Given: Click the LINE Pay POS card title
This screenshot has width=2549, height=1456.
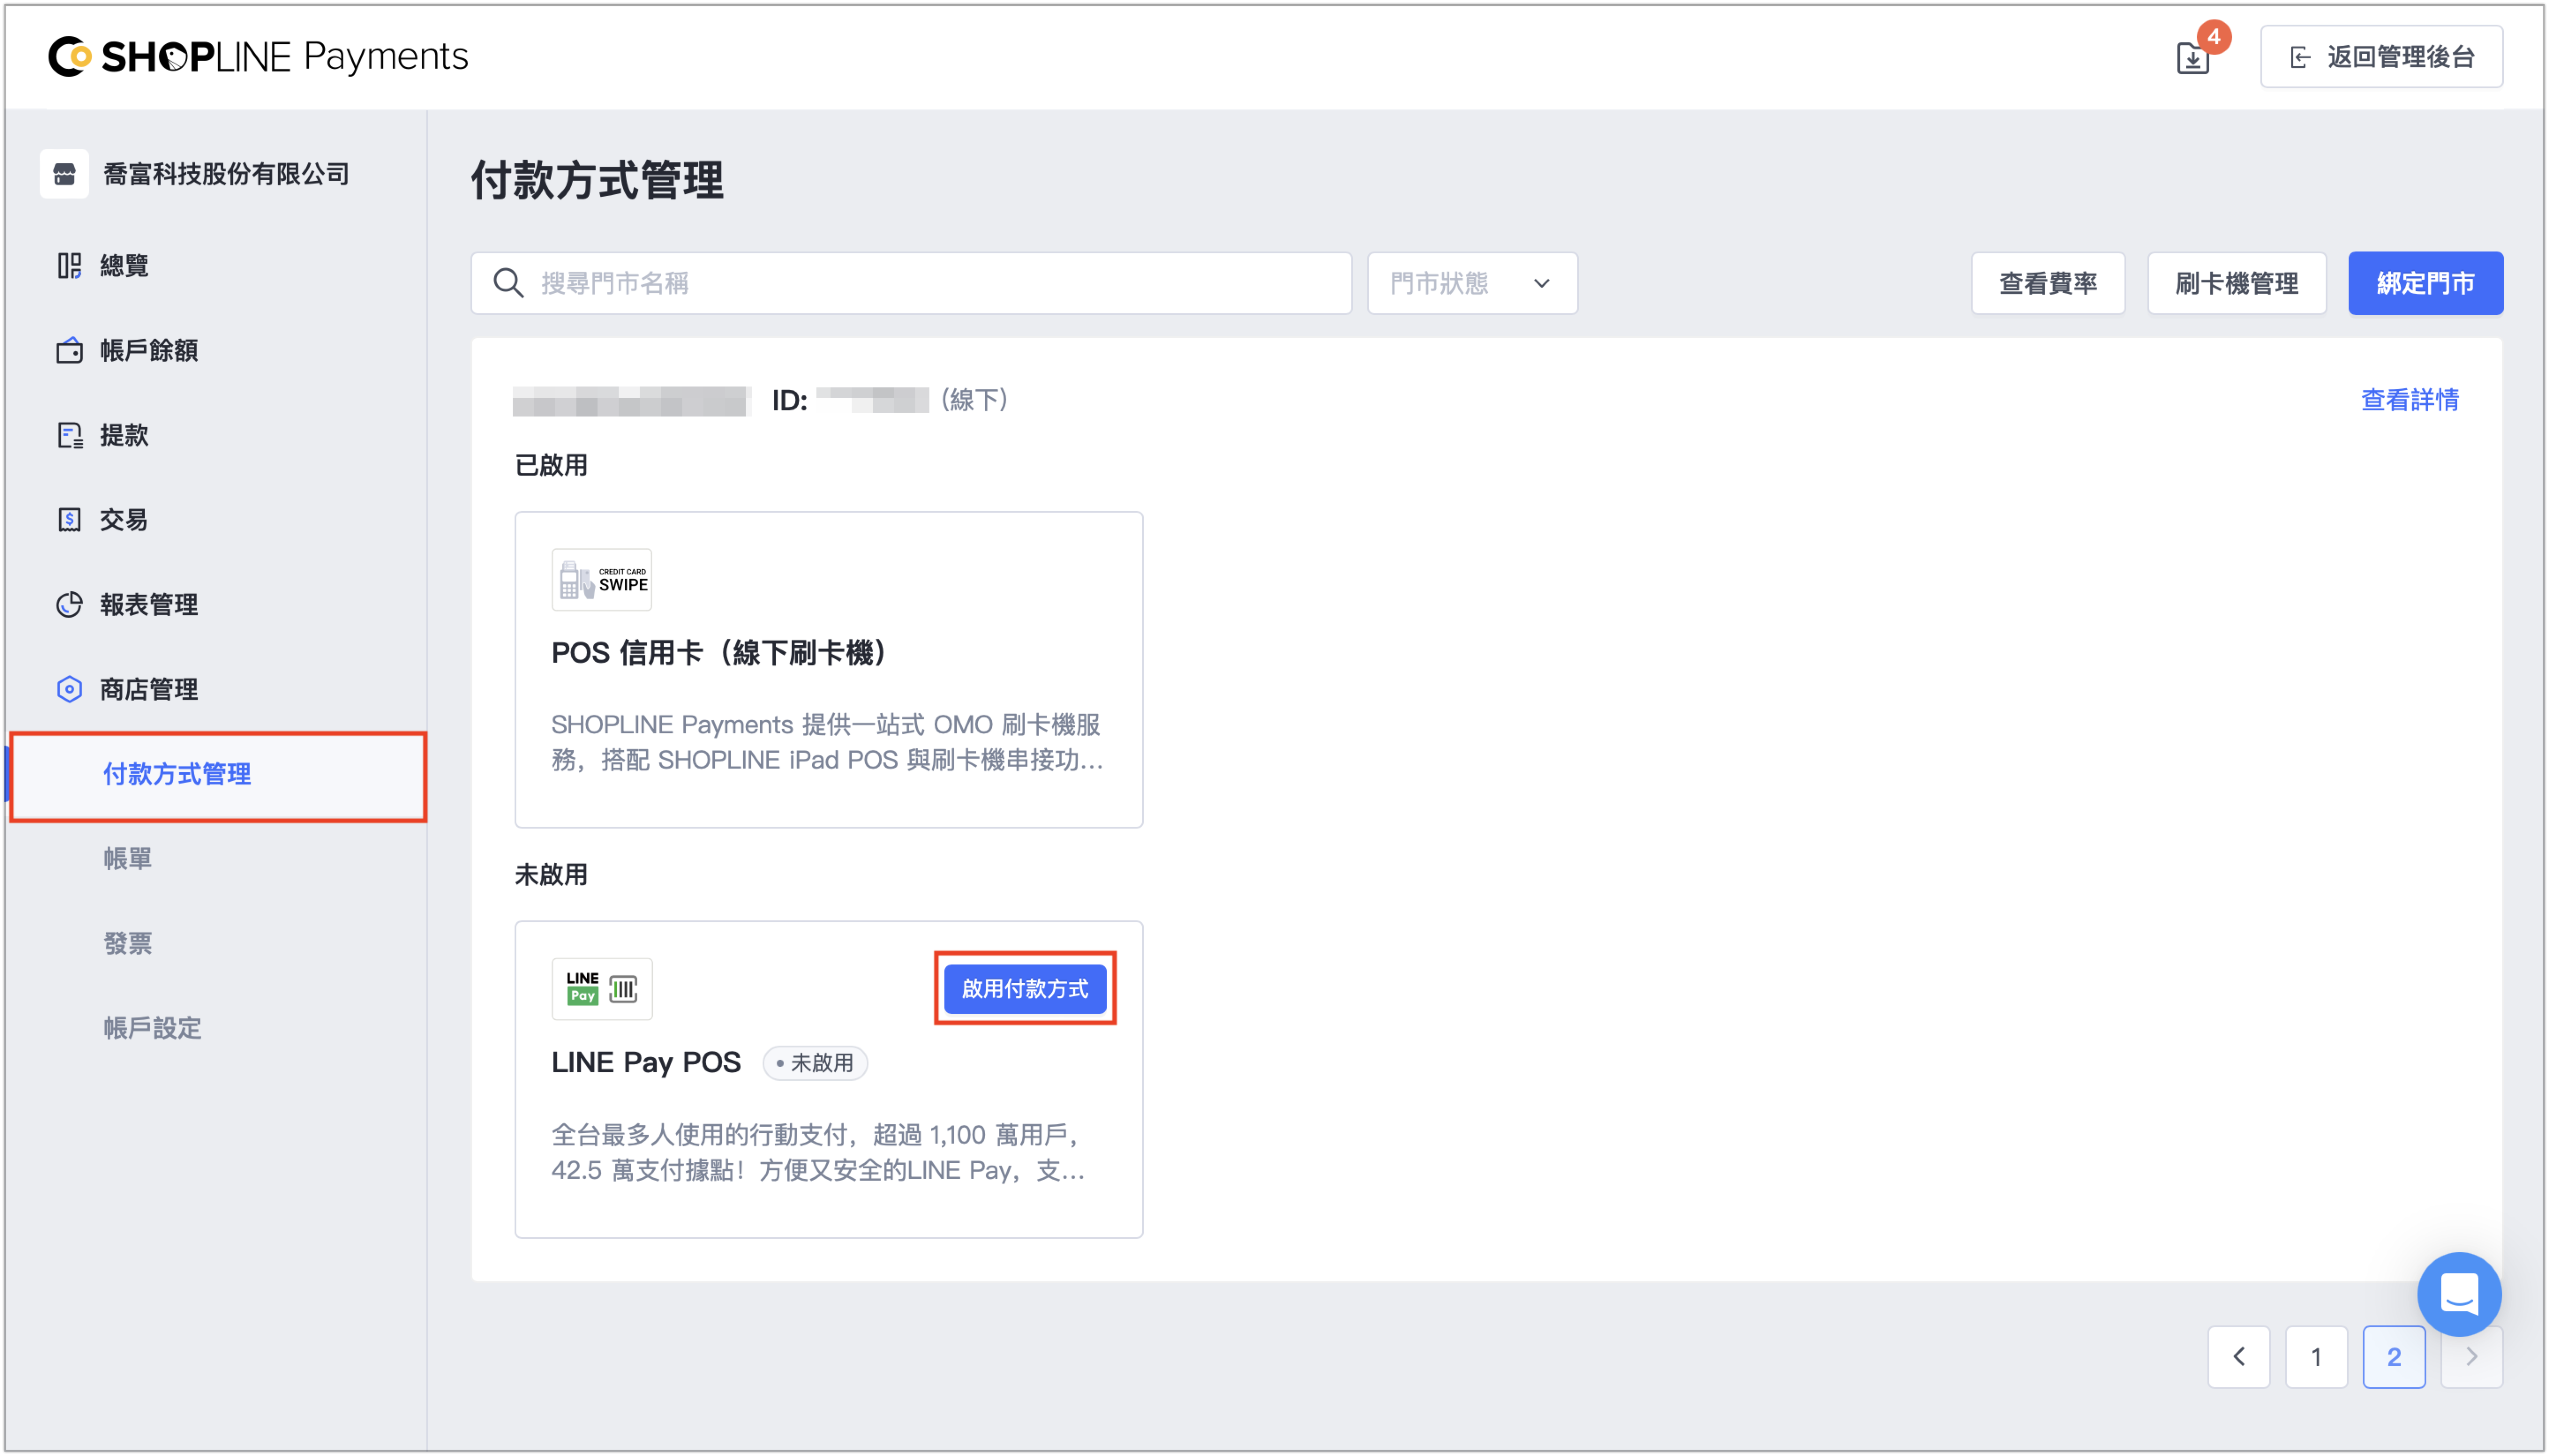Looking at the screenshot, I should coord(646,1062).
